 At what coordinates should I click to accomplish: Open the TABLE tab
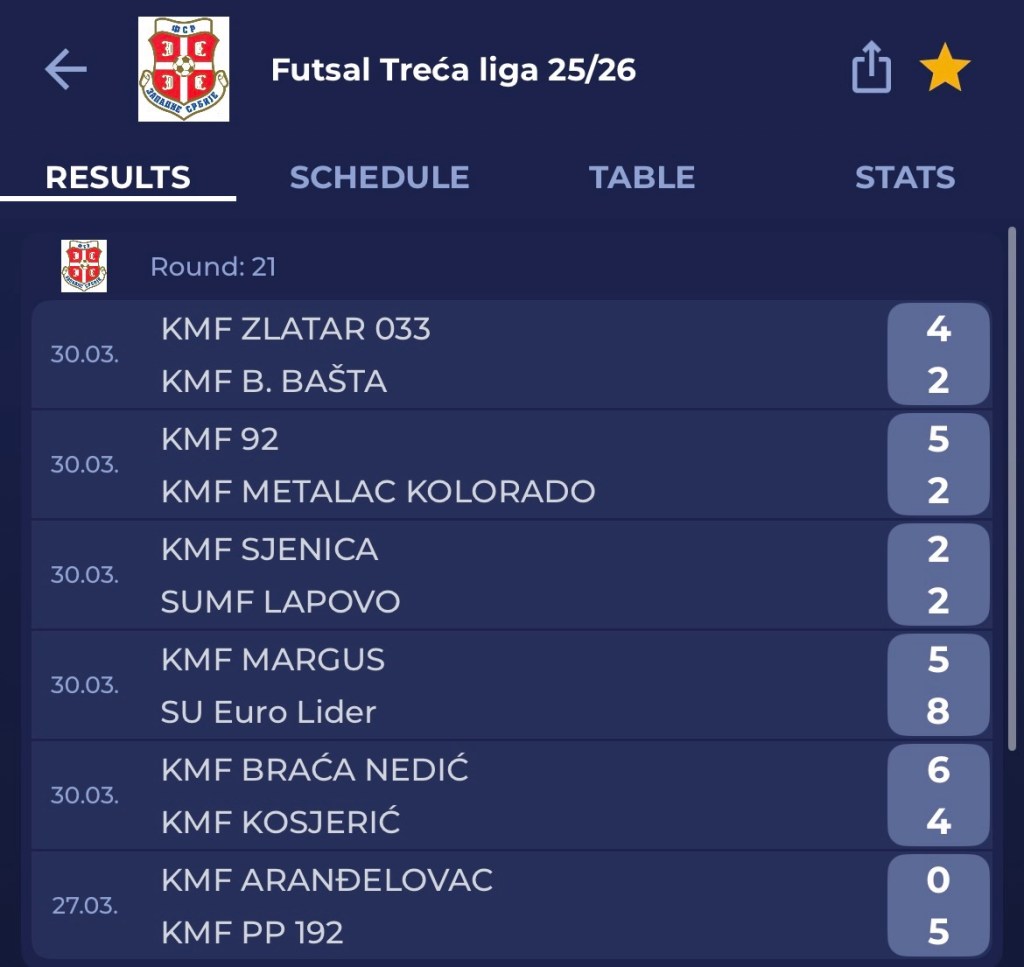point(641,178)
